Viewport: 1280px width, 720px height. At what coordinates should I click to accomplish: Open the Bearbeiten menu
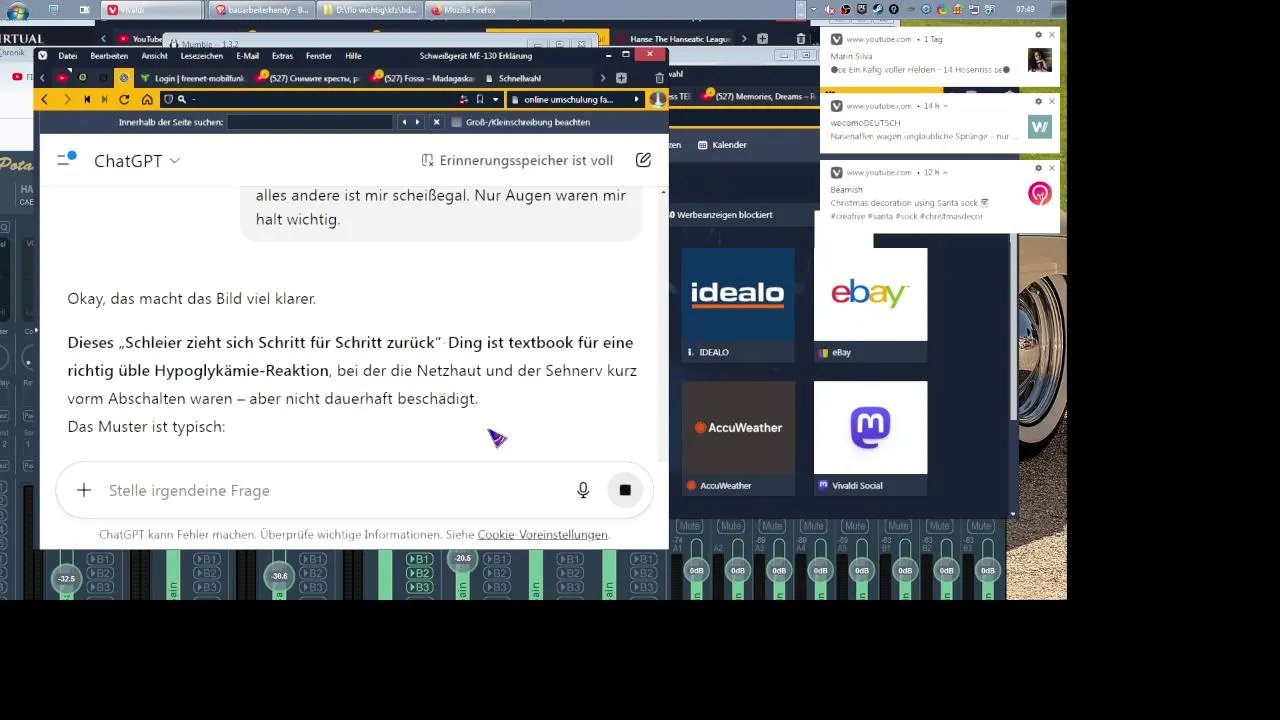(x=109, y=56)
